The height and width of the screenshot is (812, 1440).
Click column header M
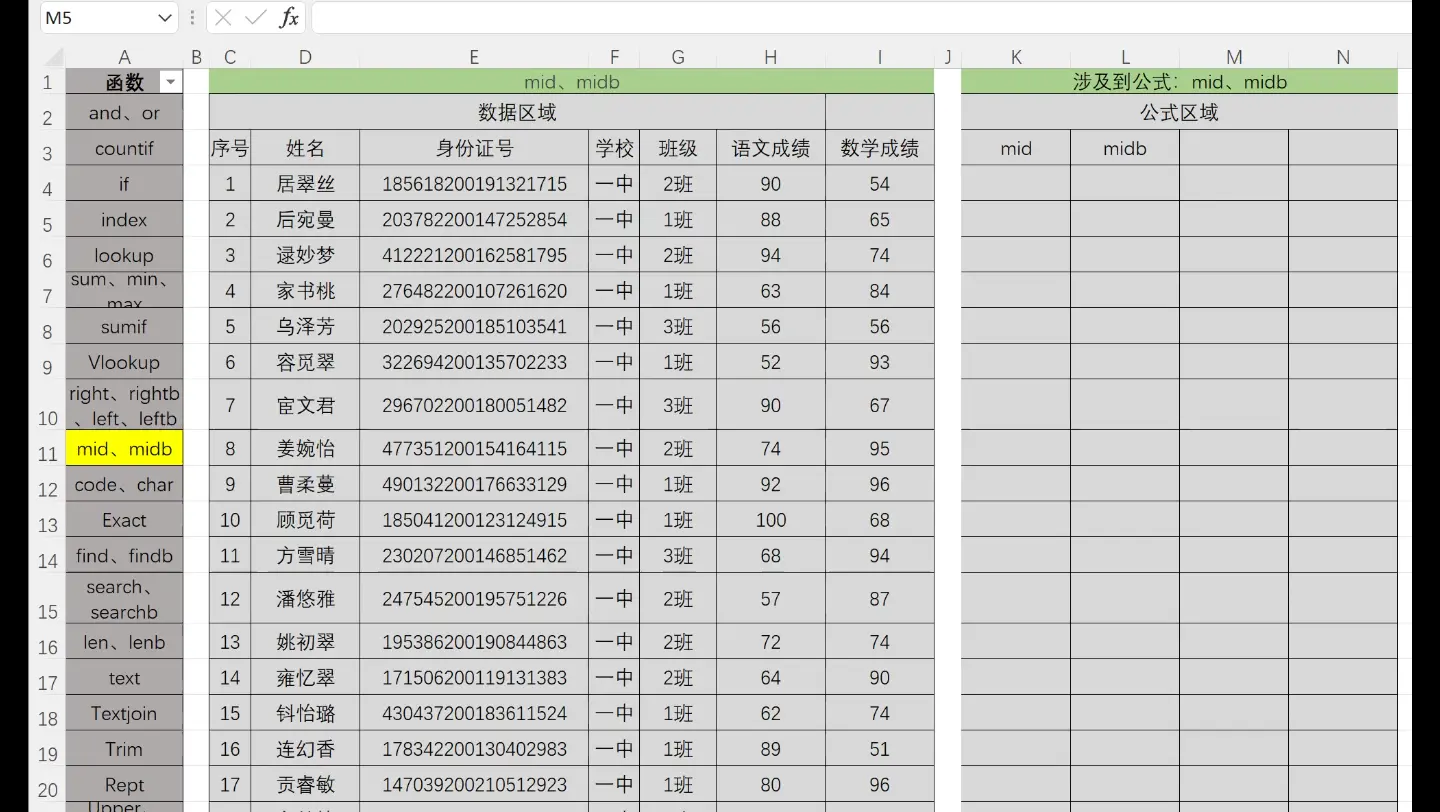(x=1234, y=57)
